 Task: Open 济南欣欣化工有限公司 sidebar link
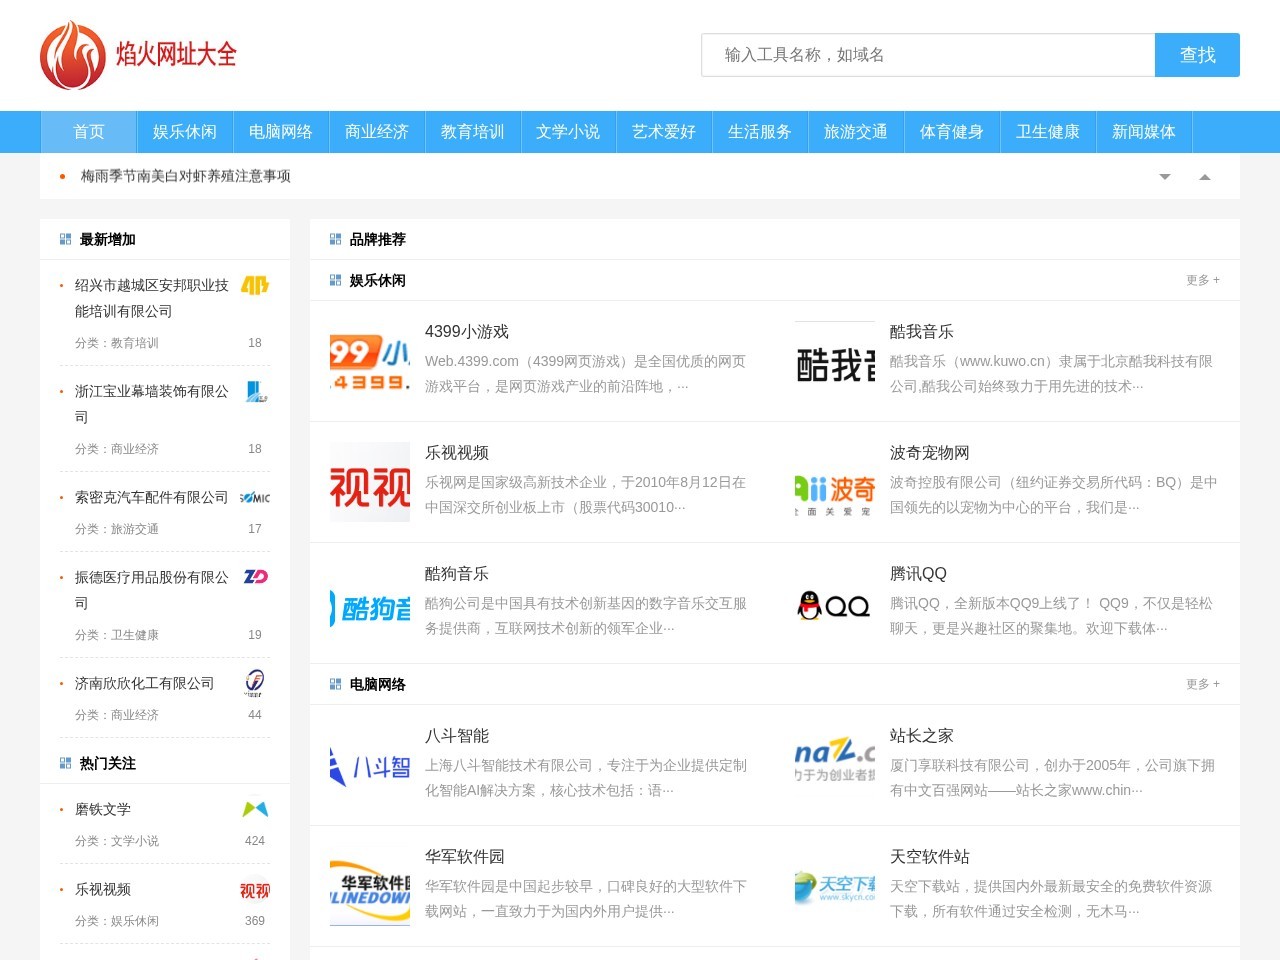click(145, 683)
